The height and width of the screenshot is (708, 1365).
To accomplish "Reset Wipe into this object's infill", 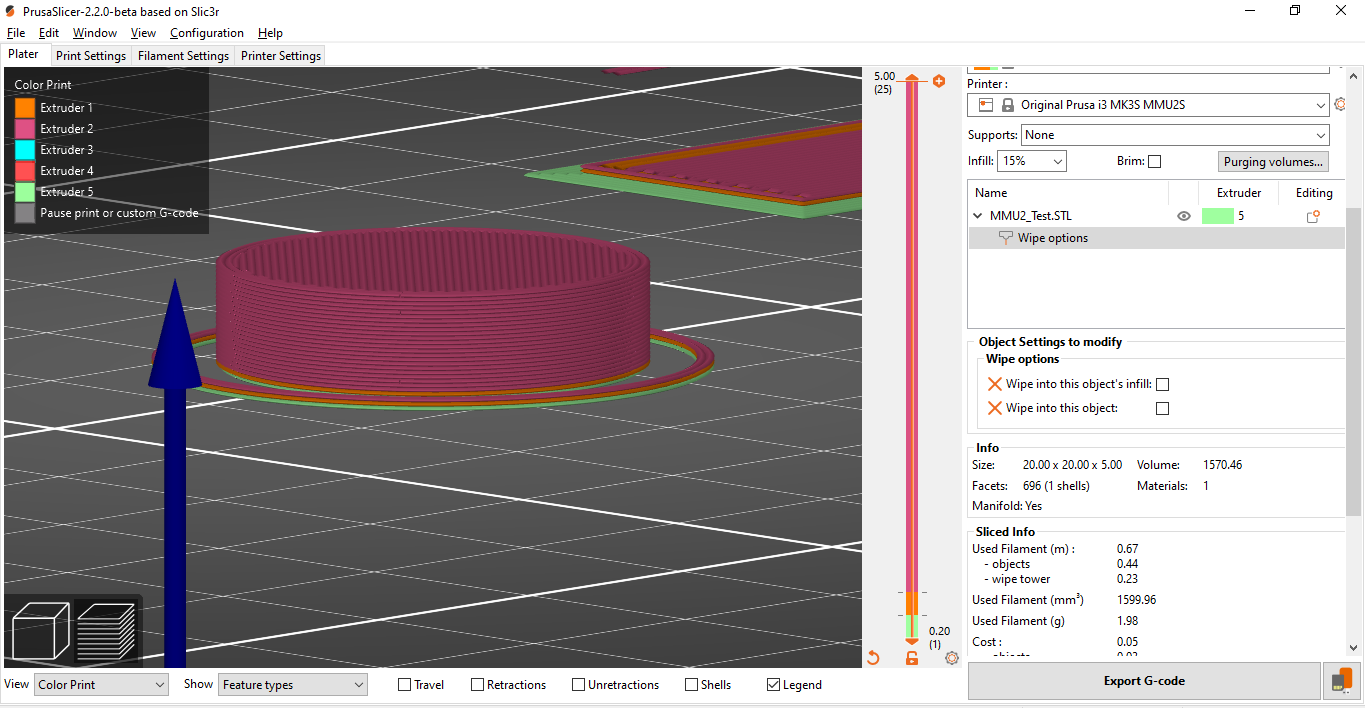I will point(995,384).
